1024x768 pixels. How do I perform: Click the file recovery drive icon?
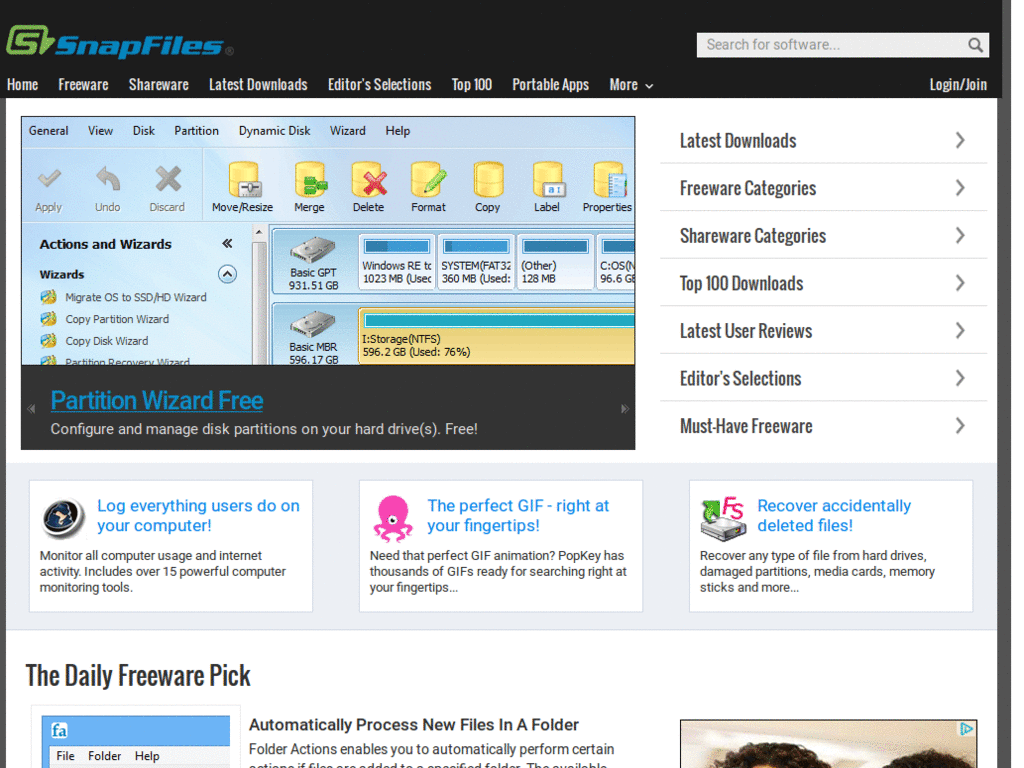pos(723,519)
